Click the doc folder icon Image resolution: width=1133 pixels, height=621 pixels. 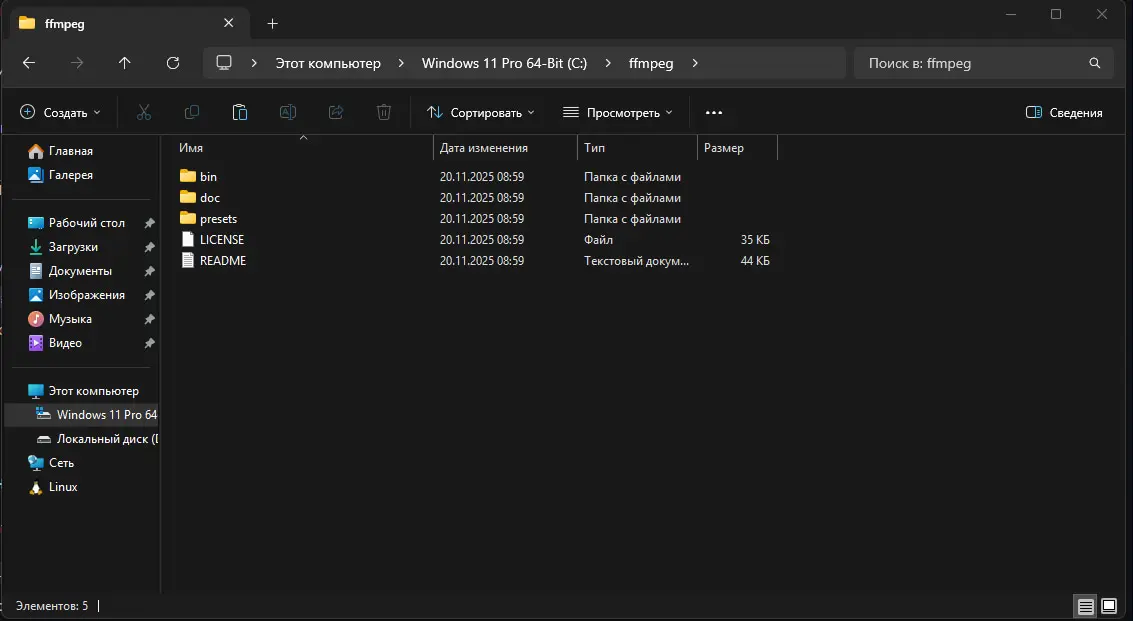pyautogui.click(x=188, y=197)
